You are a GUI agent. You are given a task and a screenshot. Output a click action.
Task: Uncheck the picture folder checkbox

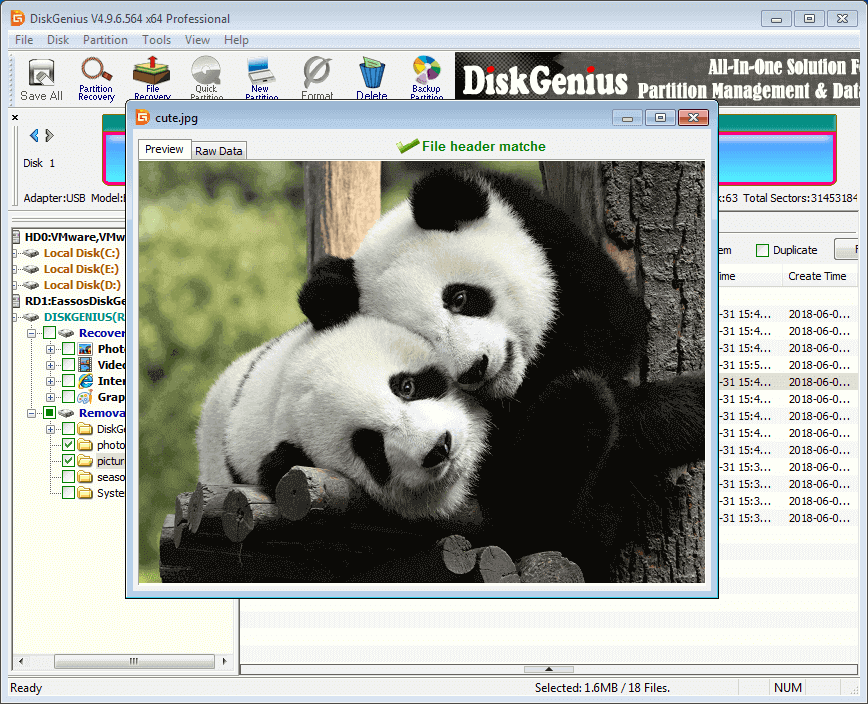pyautogui.click(x=69, y=461)
